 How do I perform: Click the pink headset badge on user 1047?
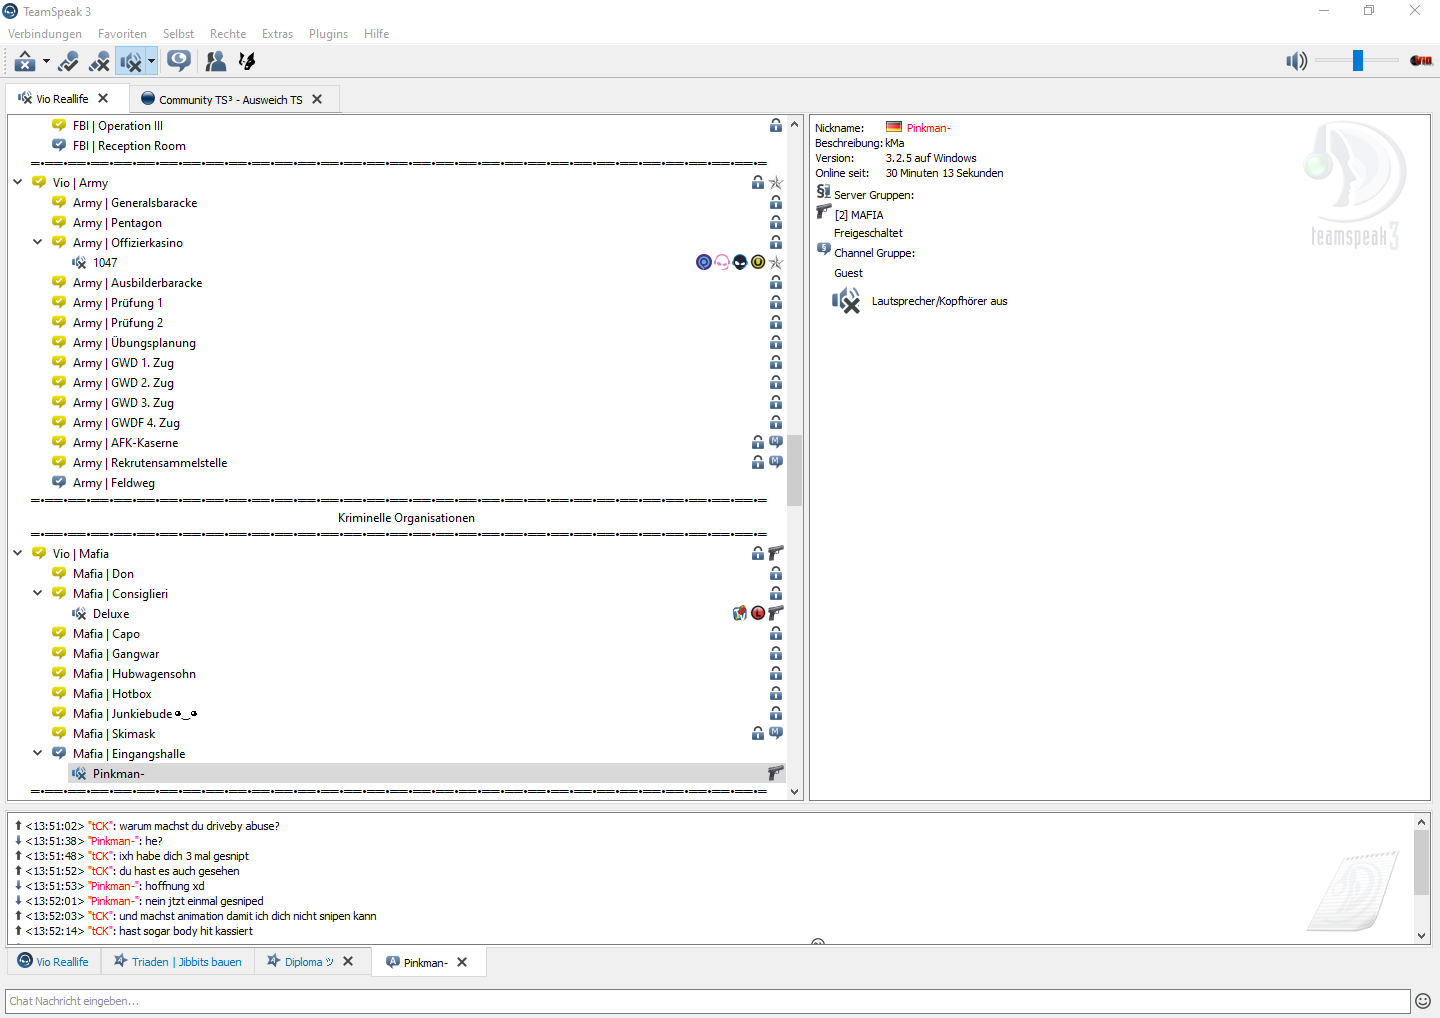click(x=722, y=262)
